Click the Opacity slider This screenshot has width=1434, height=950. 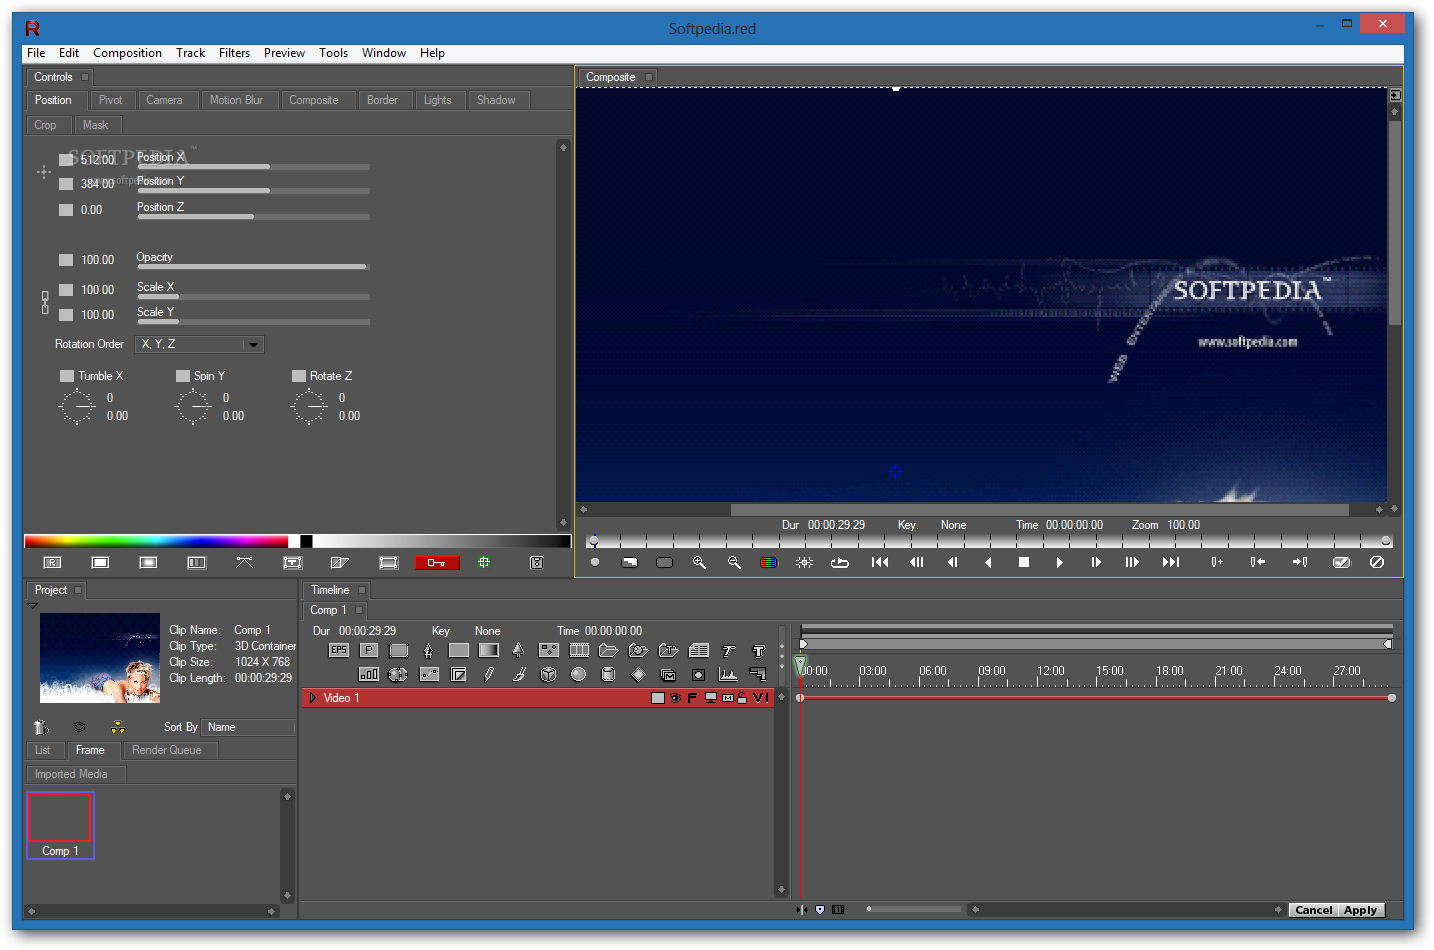click(x=253, y=267)
